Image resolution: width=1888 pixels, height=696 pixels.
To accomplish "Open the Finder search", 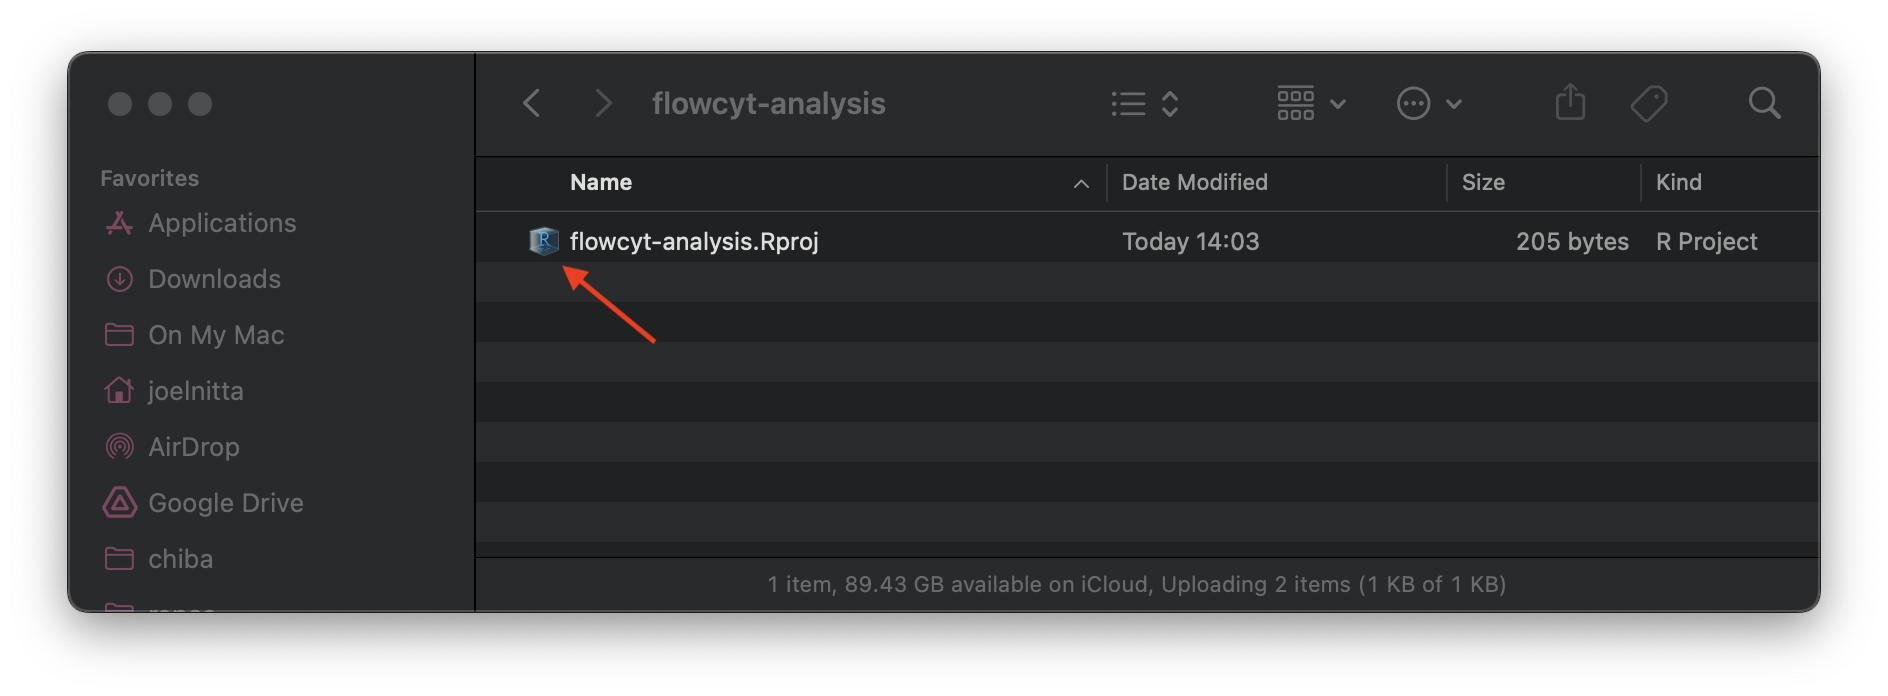I will point(1764,103).
